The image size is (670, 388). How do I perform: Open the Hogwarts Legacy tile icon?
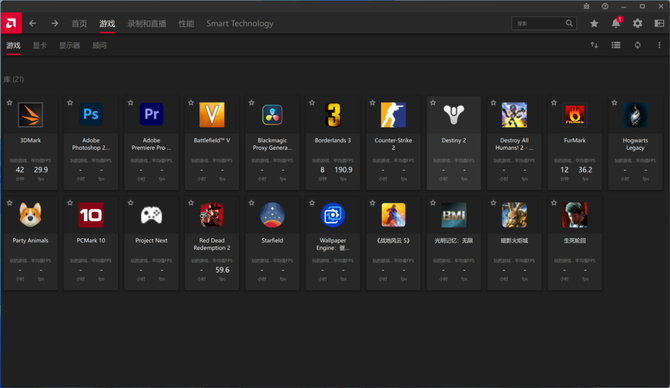coord(635,115)
